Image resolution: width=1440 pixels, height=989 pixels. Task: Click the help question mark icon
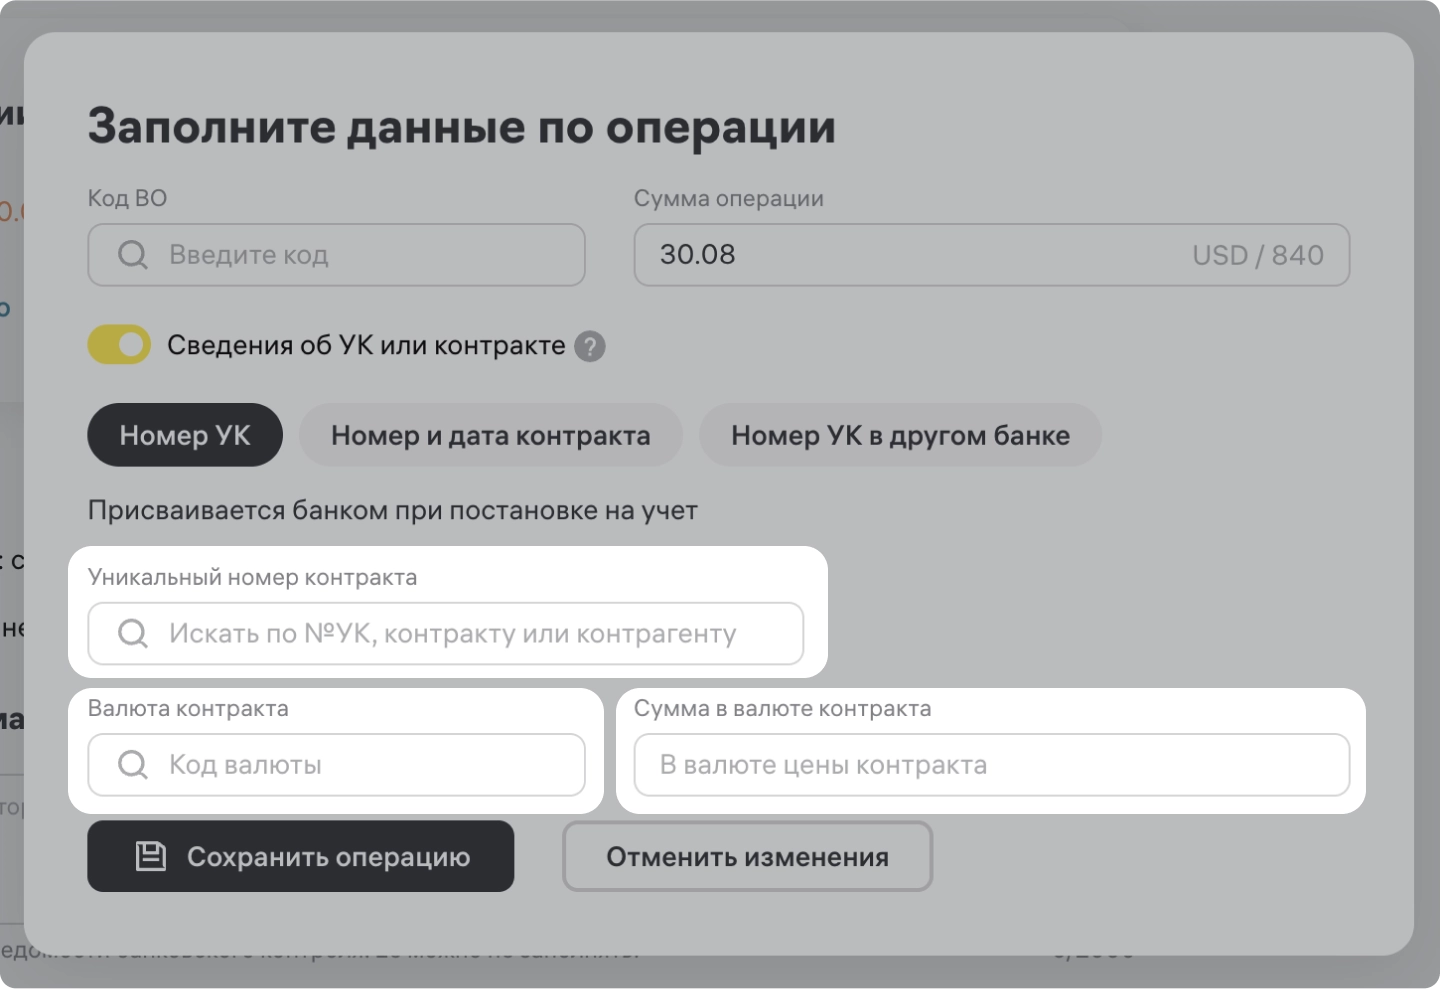click(x=590, y=346)
